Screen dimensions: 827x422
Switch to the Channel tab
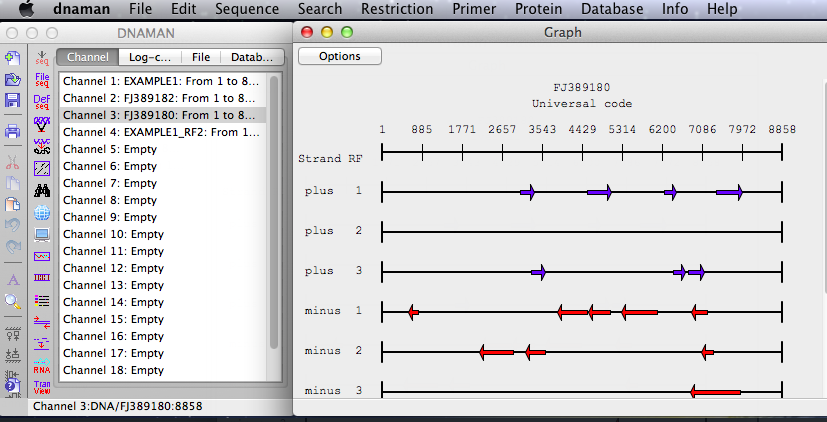coord(88,57)
